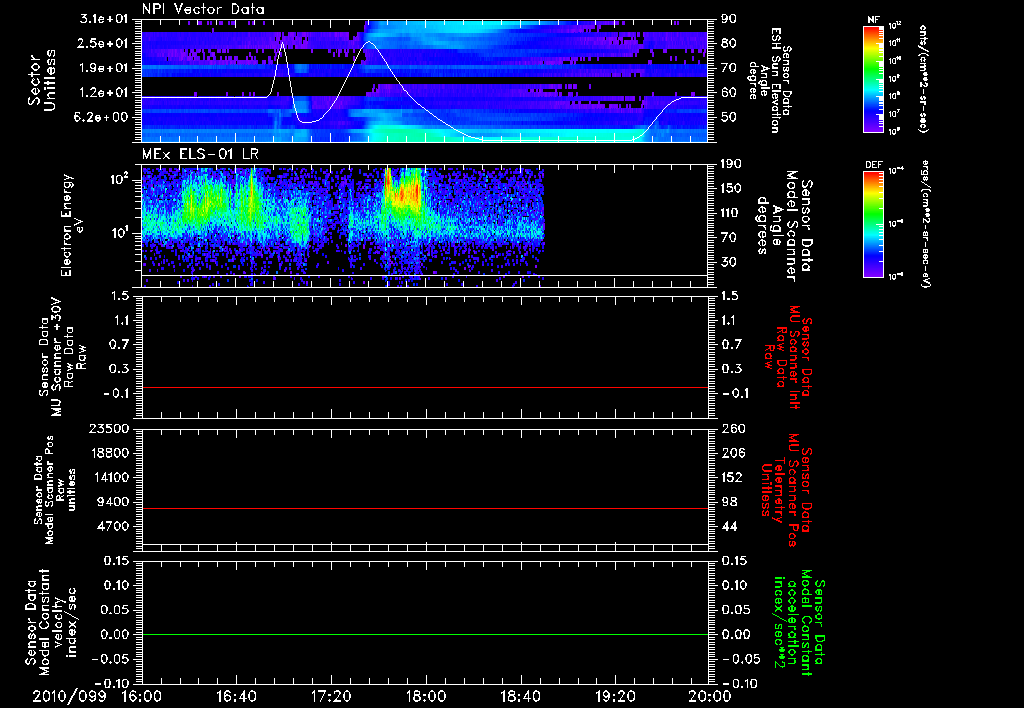This screenshot has width=1024, height=708.
Task: Click the 23500 scanner position tick label
Action: (110, 428)
